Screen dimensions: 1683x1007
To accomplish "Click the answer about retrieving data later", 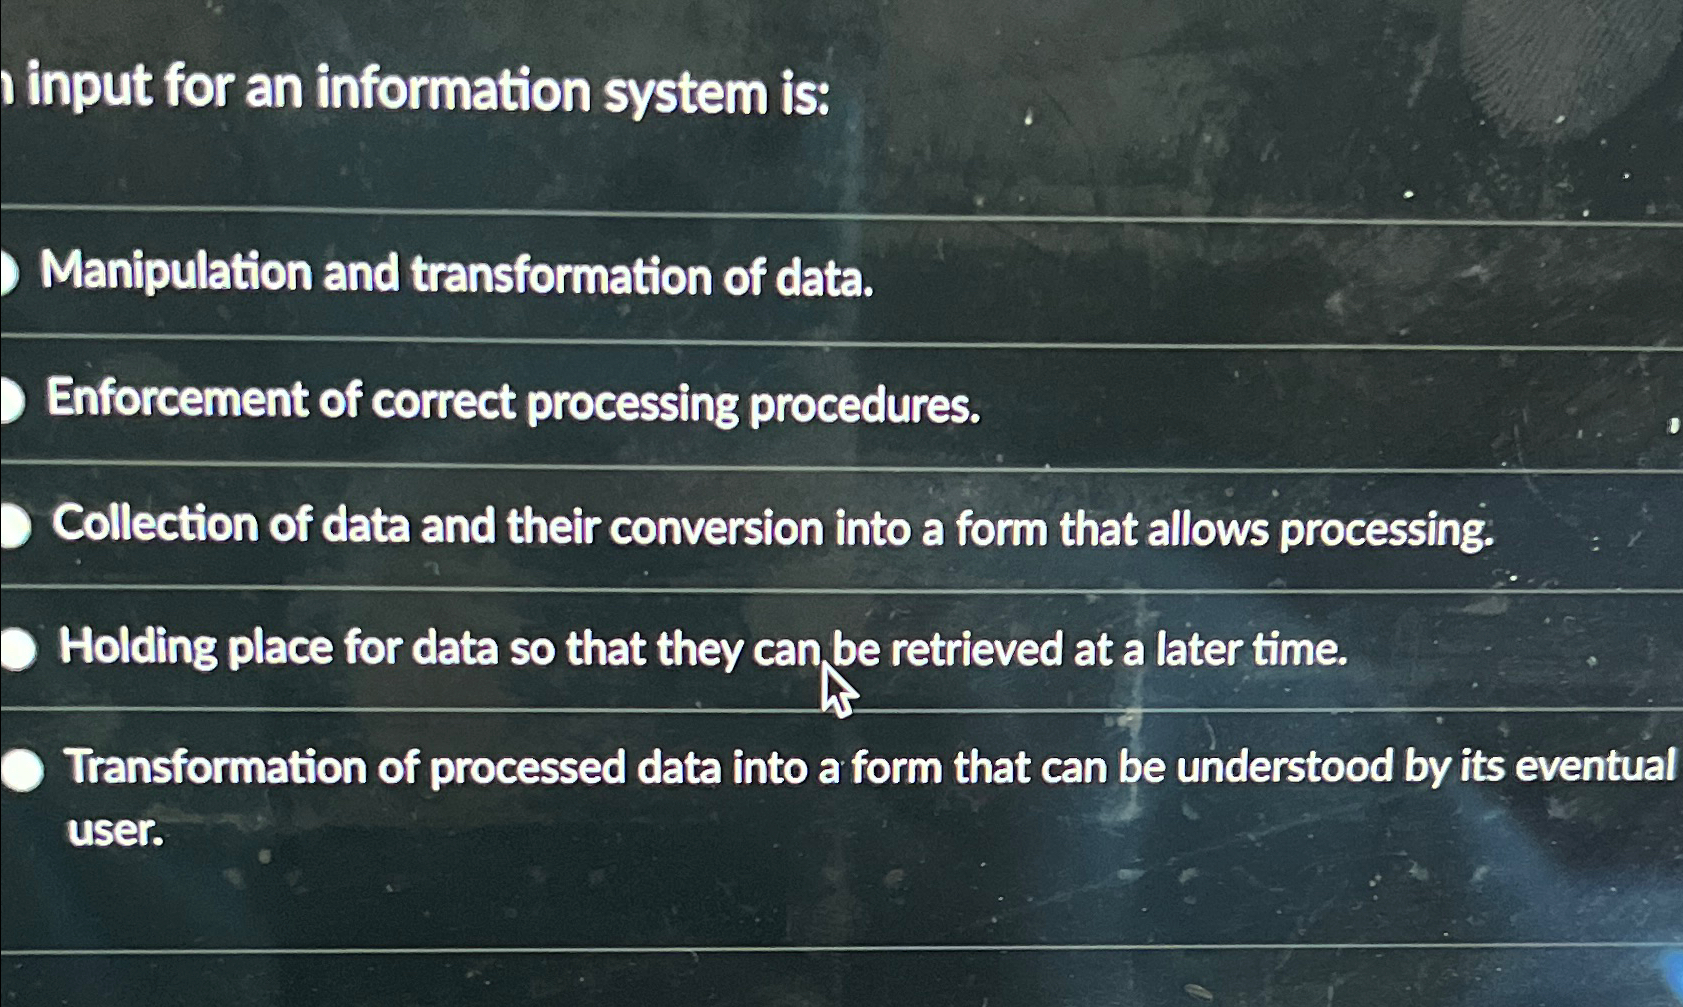I will (700, 648).
